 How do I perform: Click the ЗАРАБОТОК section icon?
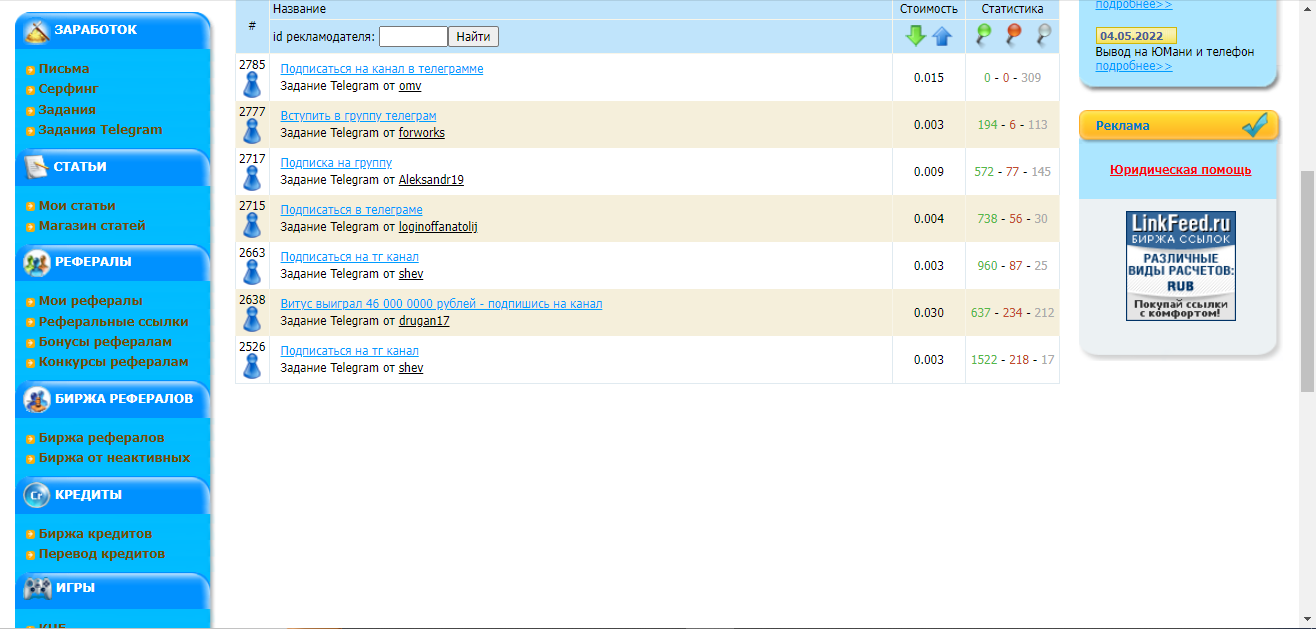[x=37, y=31]
